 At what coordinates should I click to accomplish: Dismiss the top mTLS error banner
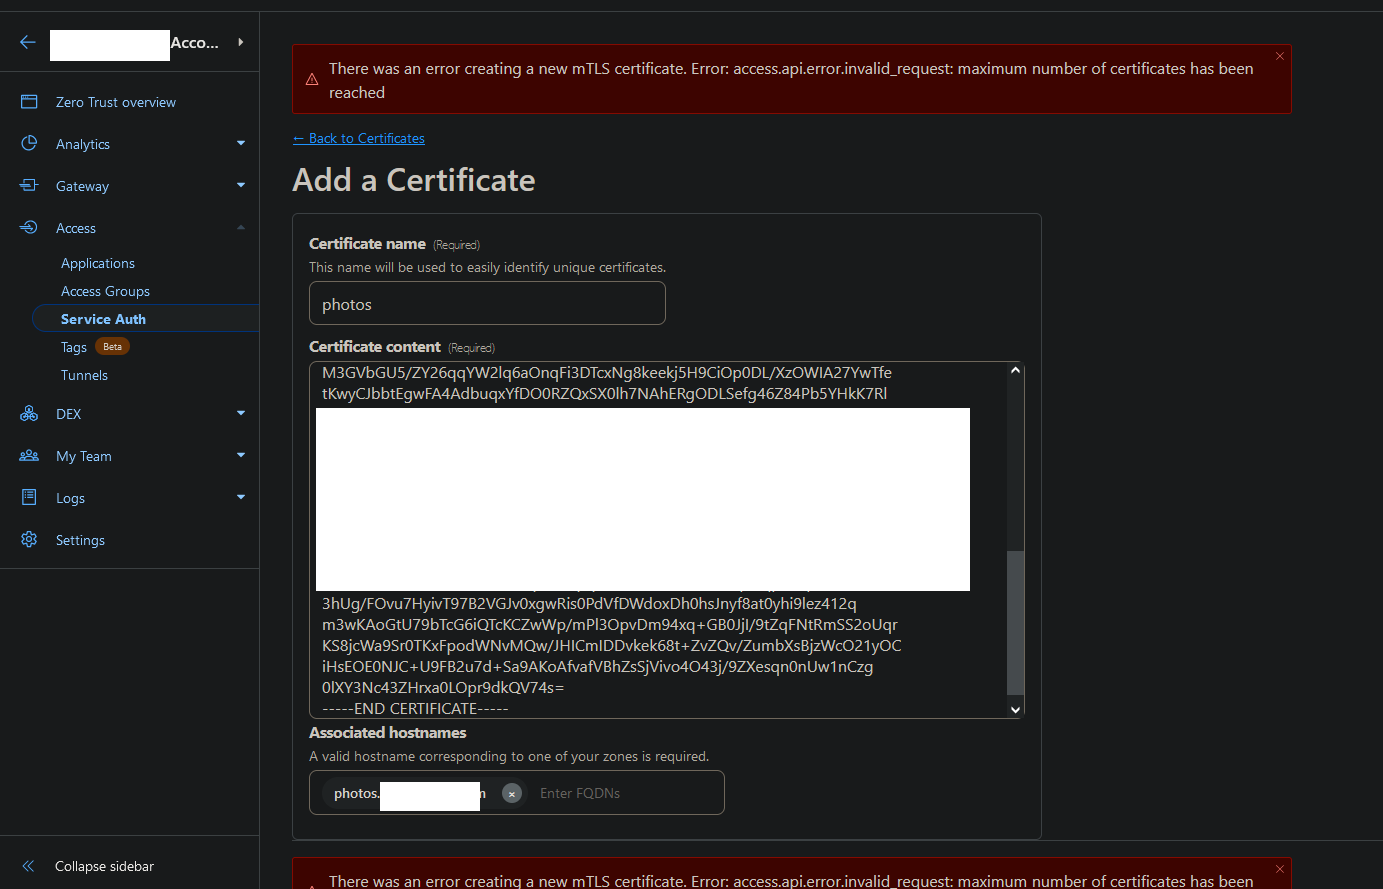pos(1279,56)
